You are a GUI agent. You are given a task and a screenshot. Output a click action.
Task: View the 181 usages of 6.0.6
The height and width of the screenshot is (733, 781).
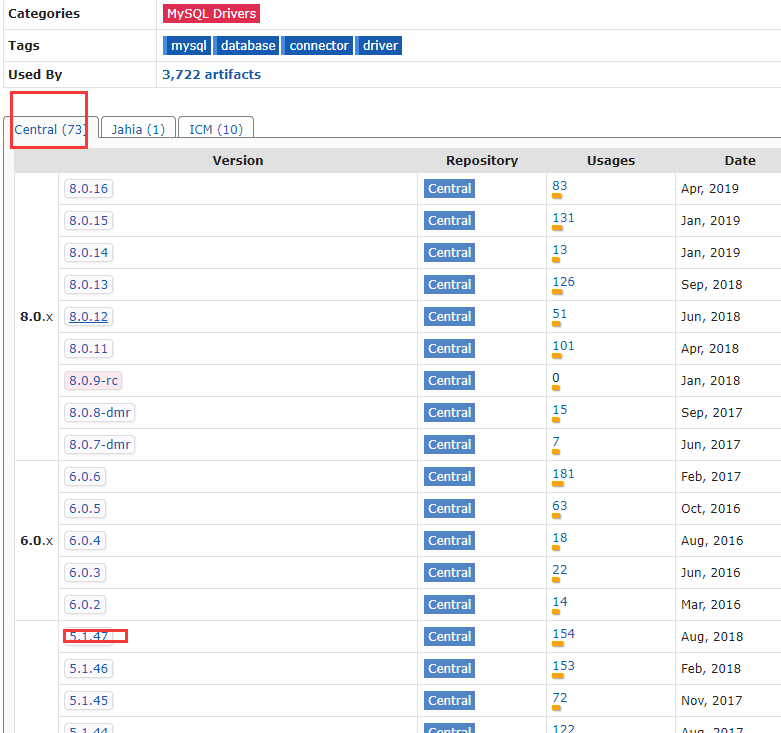pos(563,474)
